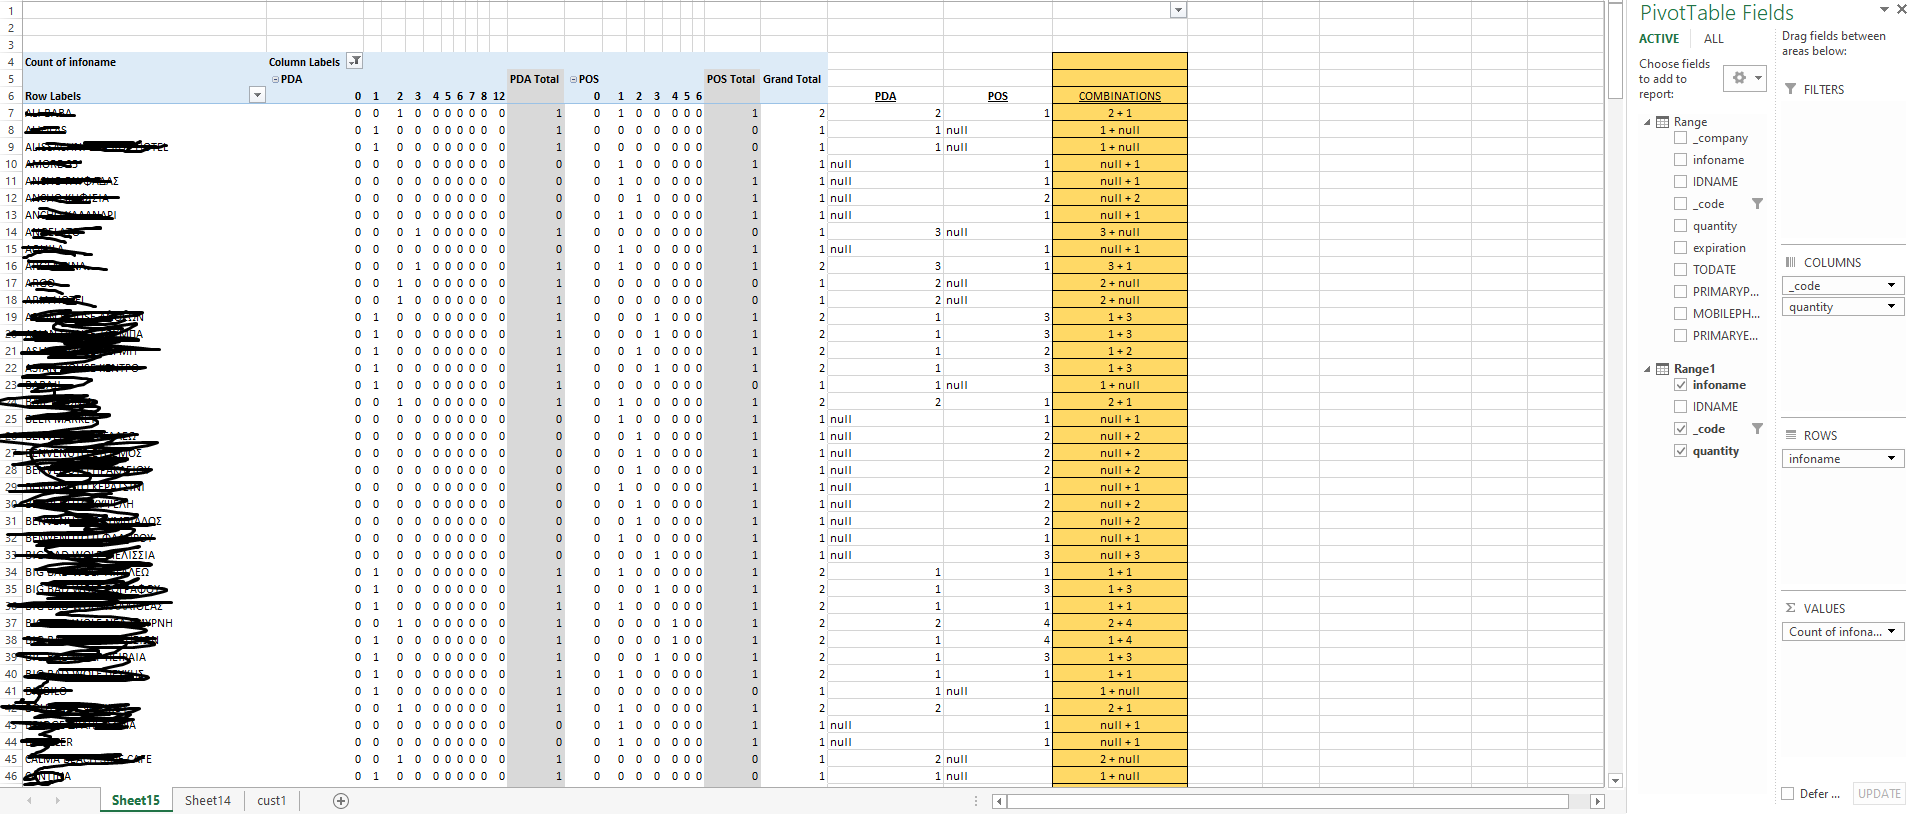
Task: Click the filter icon beside Range _code
Action: coord(1757,204)
